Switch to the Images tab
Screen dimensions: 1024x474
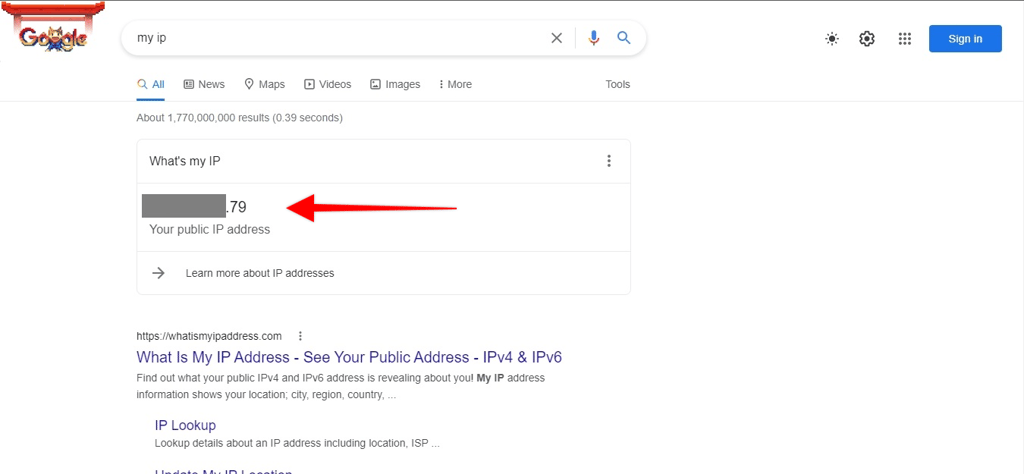pyautogui.click(x=395, y=84)
